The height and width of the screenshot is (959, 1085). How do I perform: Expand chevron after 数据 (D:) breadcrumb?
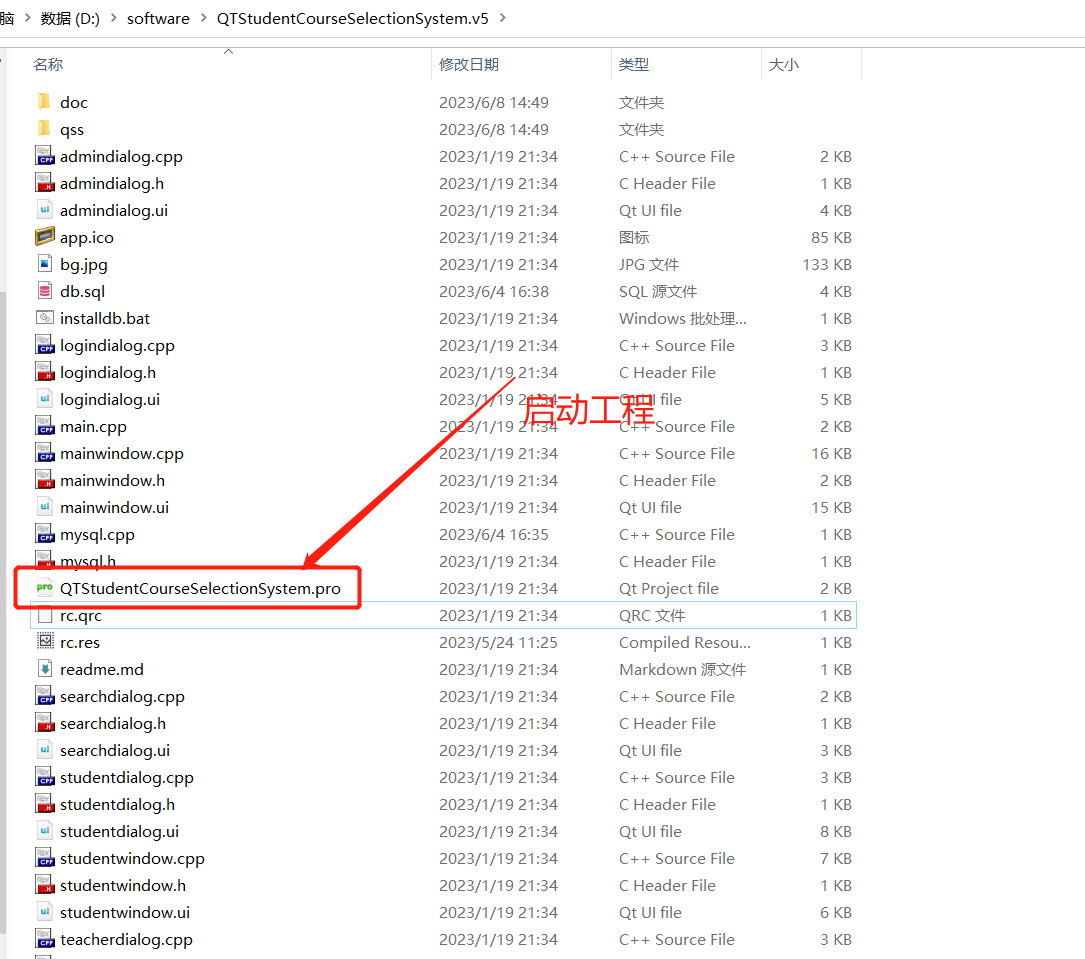click(x=113, y=18)
